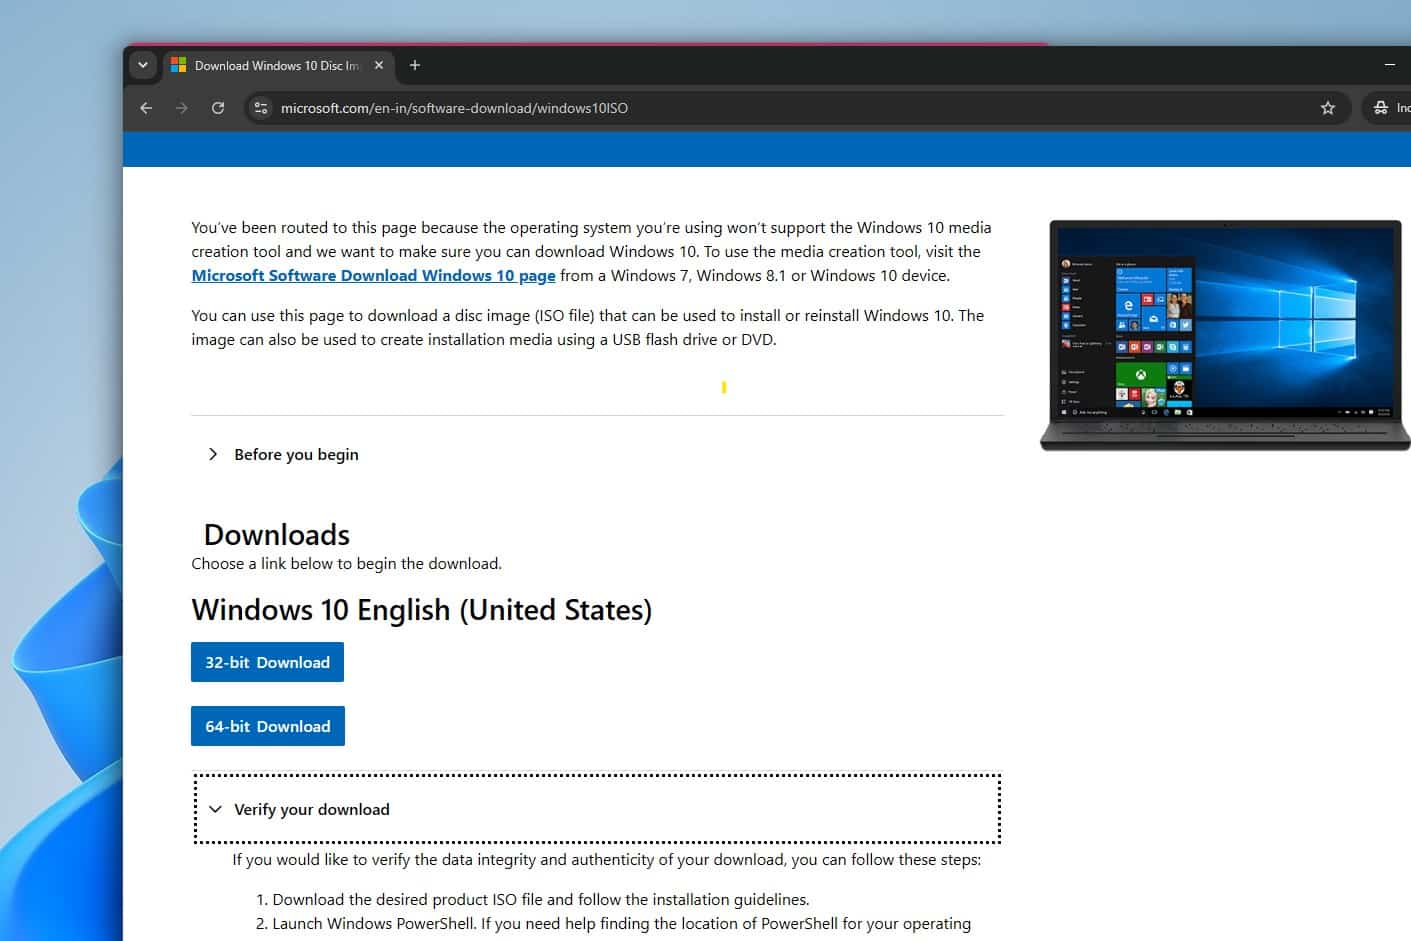Click the Microsoft favicon on the tab

pos(179,65)
